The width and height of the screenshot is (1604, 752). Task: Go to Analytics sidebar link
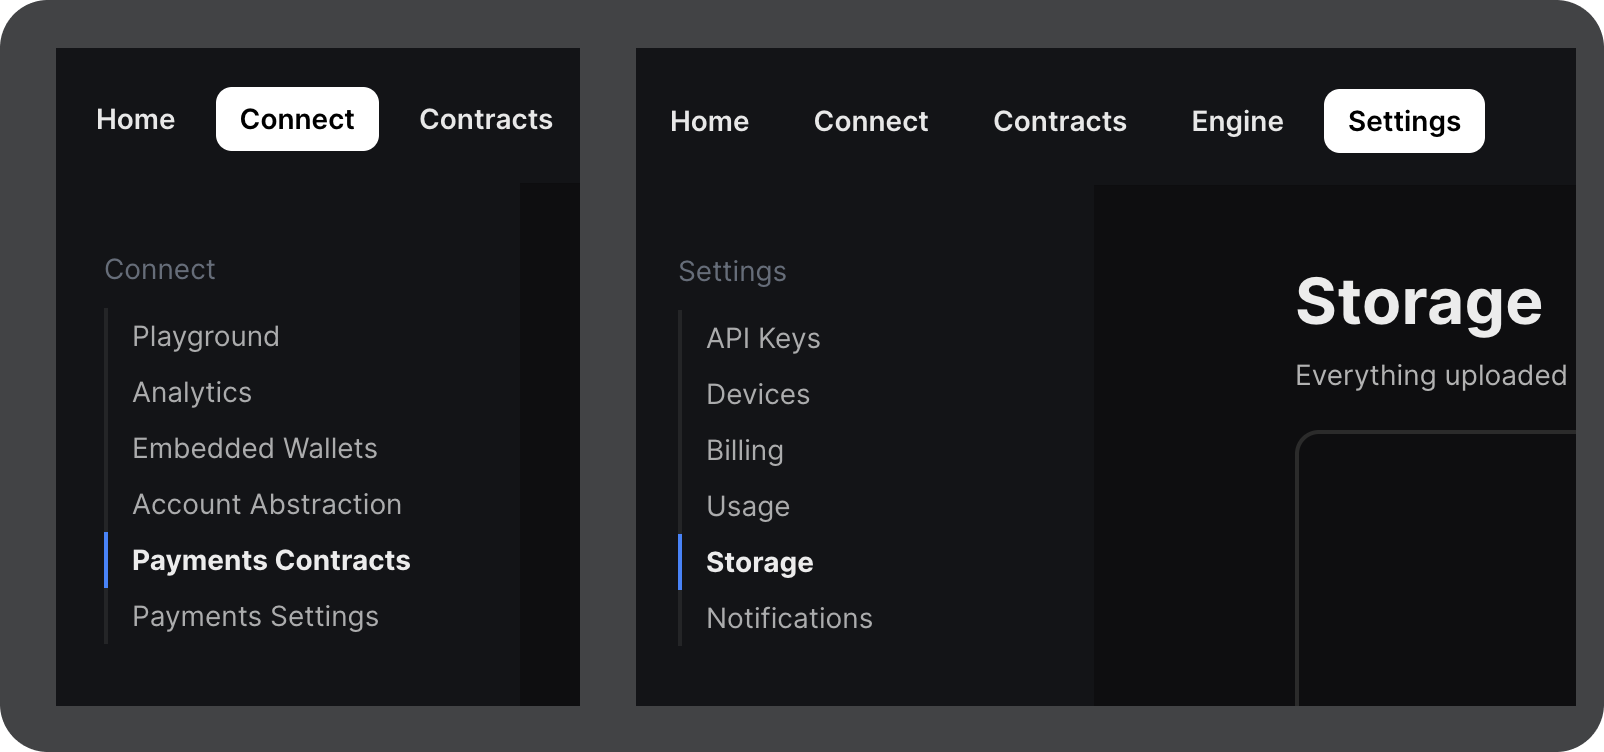coord(192,392)
